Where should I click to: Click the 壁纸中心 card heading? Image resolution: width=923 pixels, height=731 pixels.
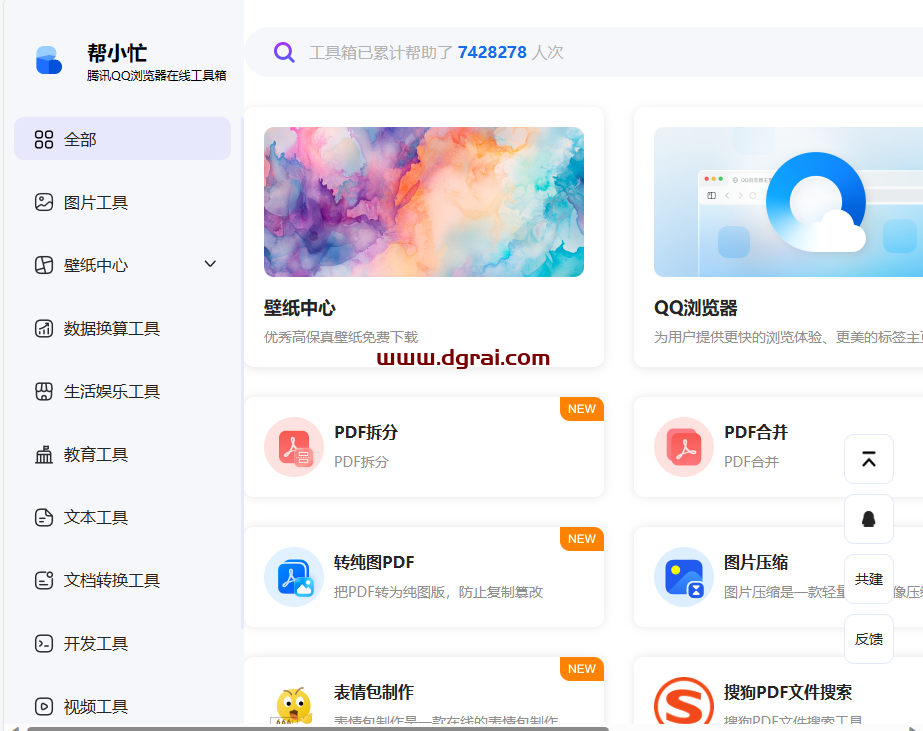coord(300,308)
